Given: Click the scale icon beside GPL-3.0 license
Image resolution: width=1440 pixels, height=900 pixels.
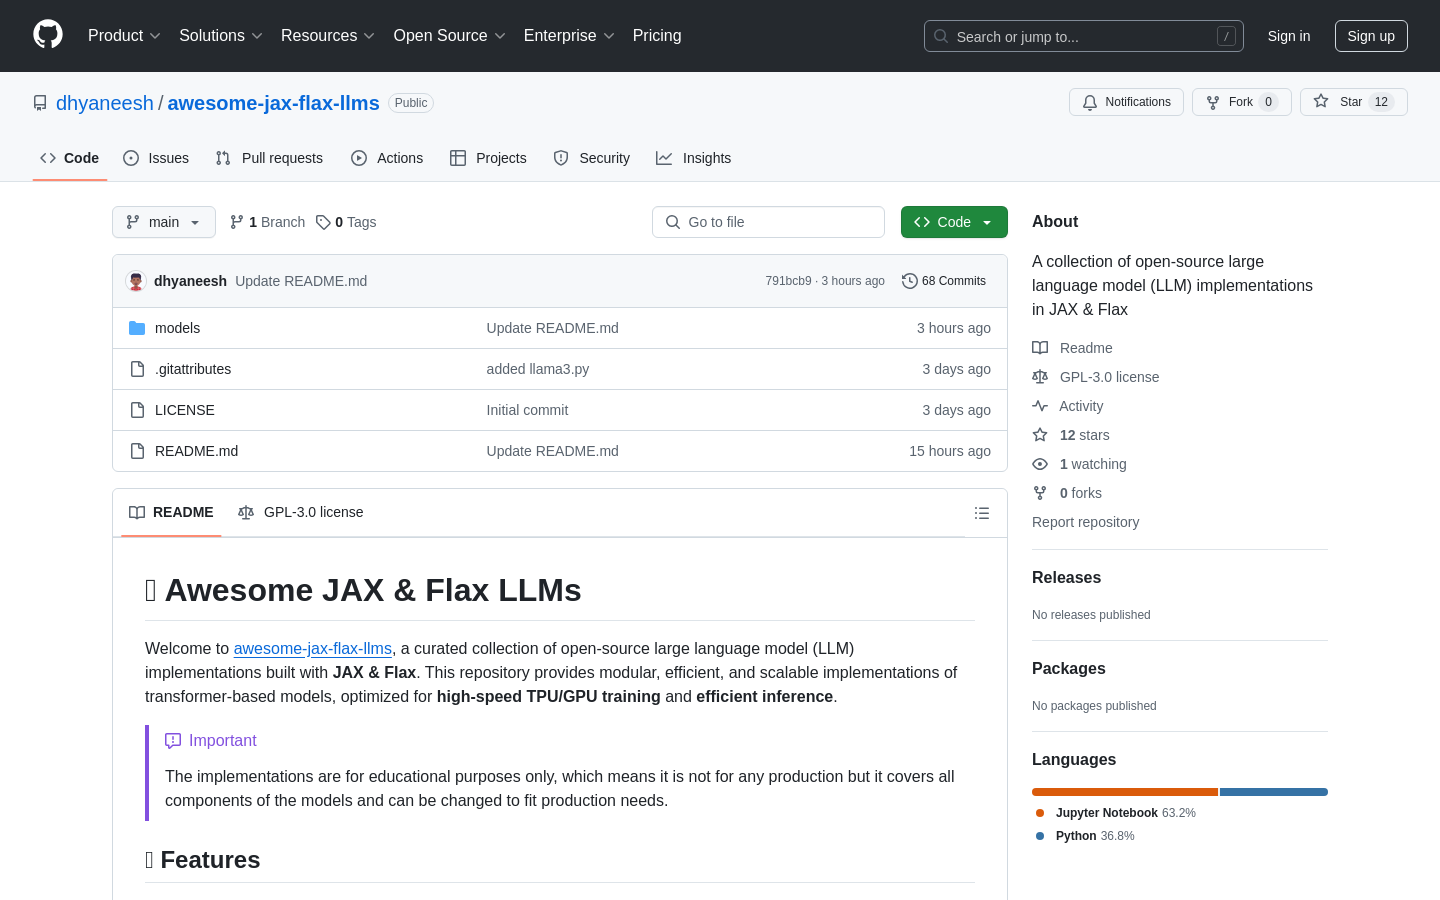Looking at the screenshot, I should (1040, 377).
